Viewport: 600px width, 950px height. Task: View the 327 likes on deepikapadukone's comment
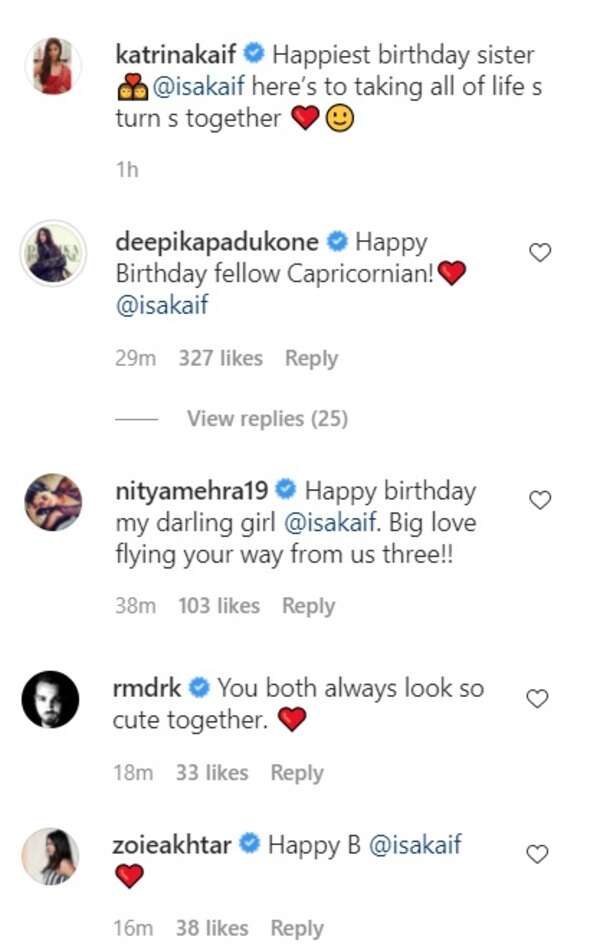[220, 358]
